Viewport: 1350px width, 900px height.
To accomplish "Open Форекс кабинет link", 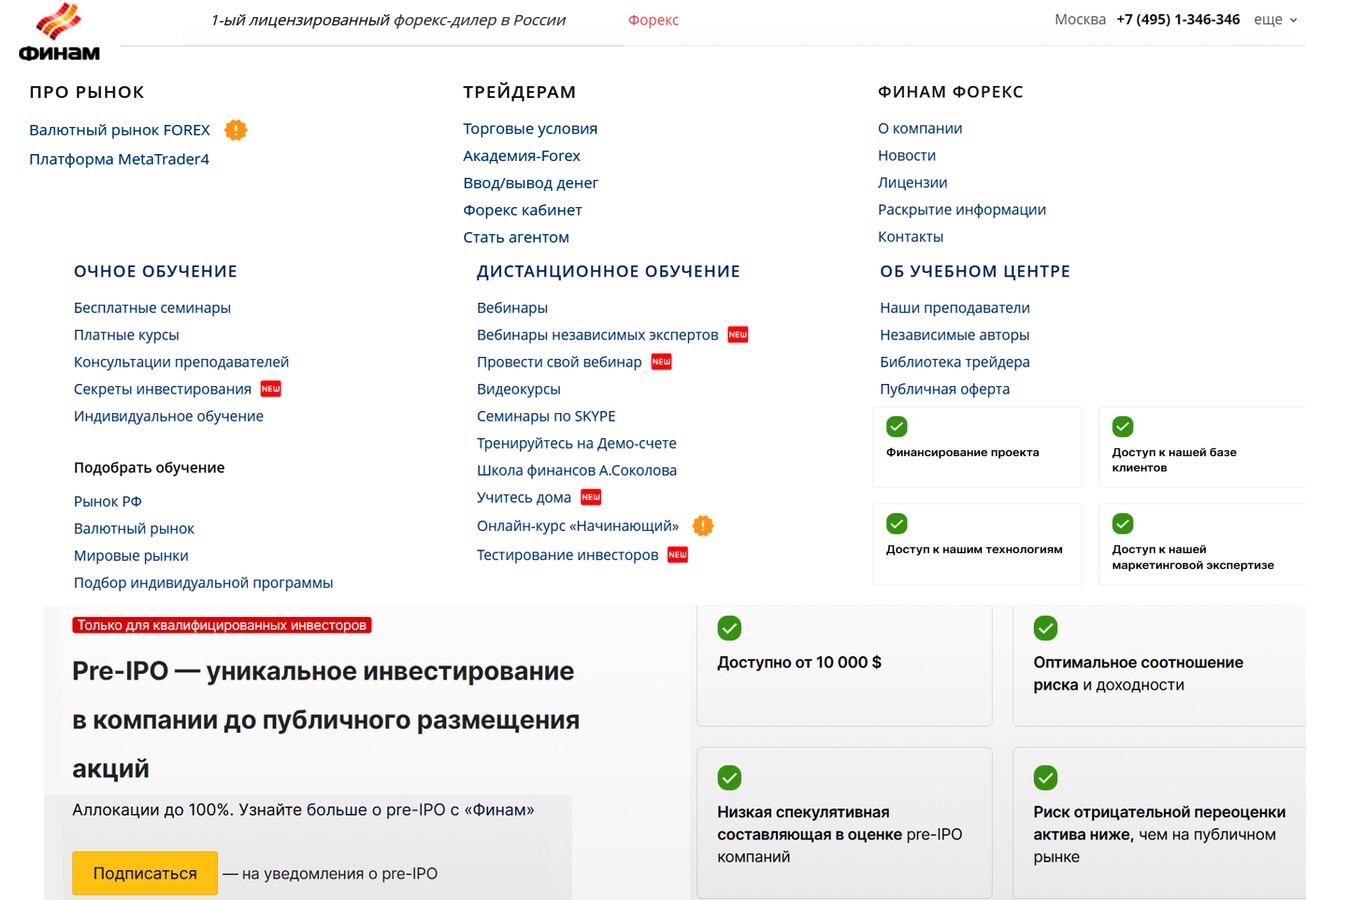I will tap(522, 210).
